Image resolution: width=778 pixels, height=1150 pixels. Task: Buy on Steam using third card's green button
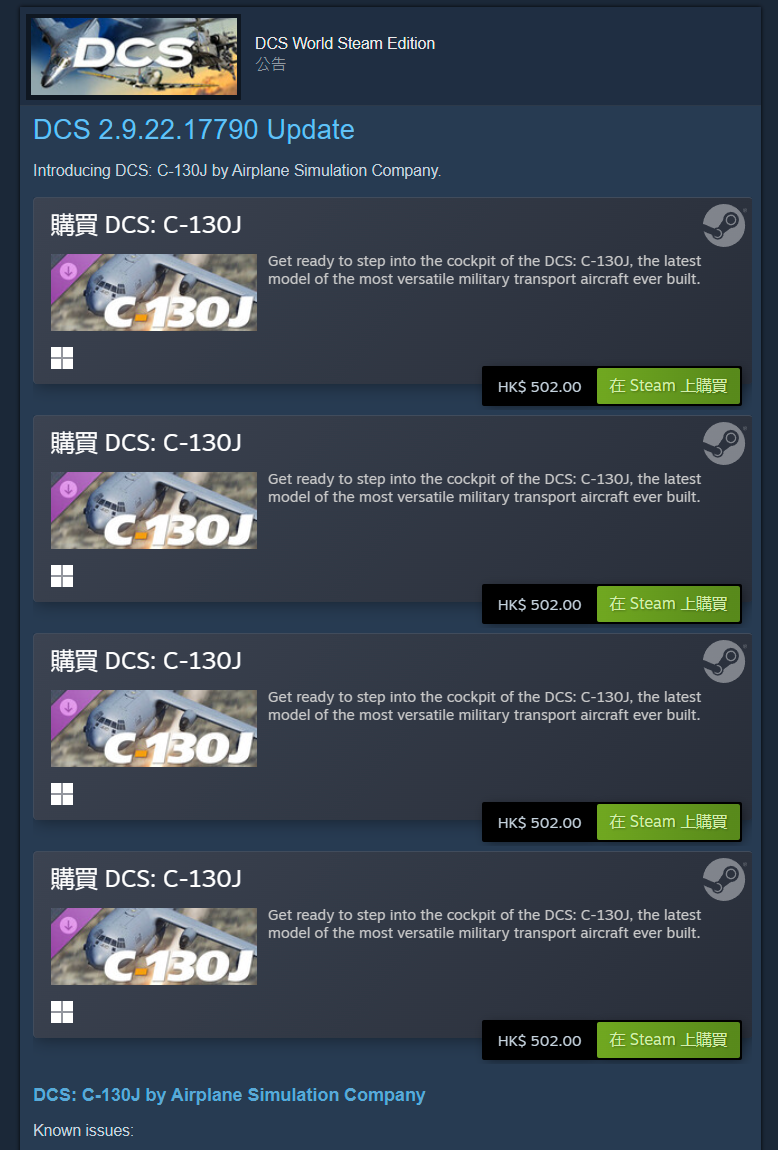point(668,821)
